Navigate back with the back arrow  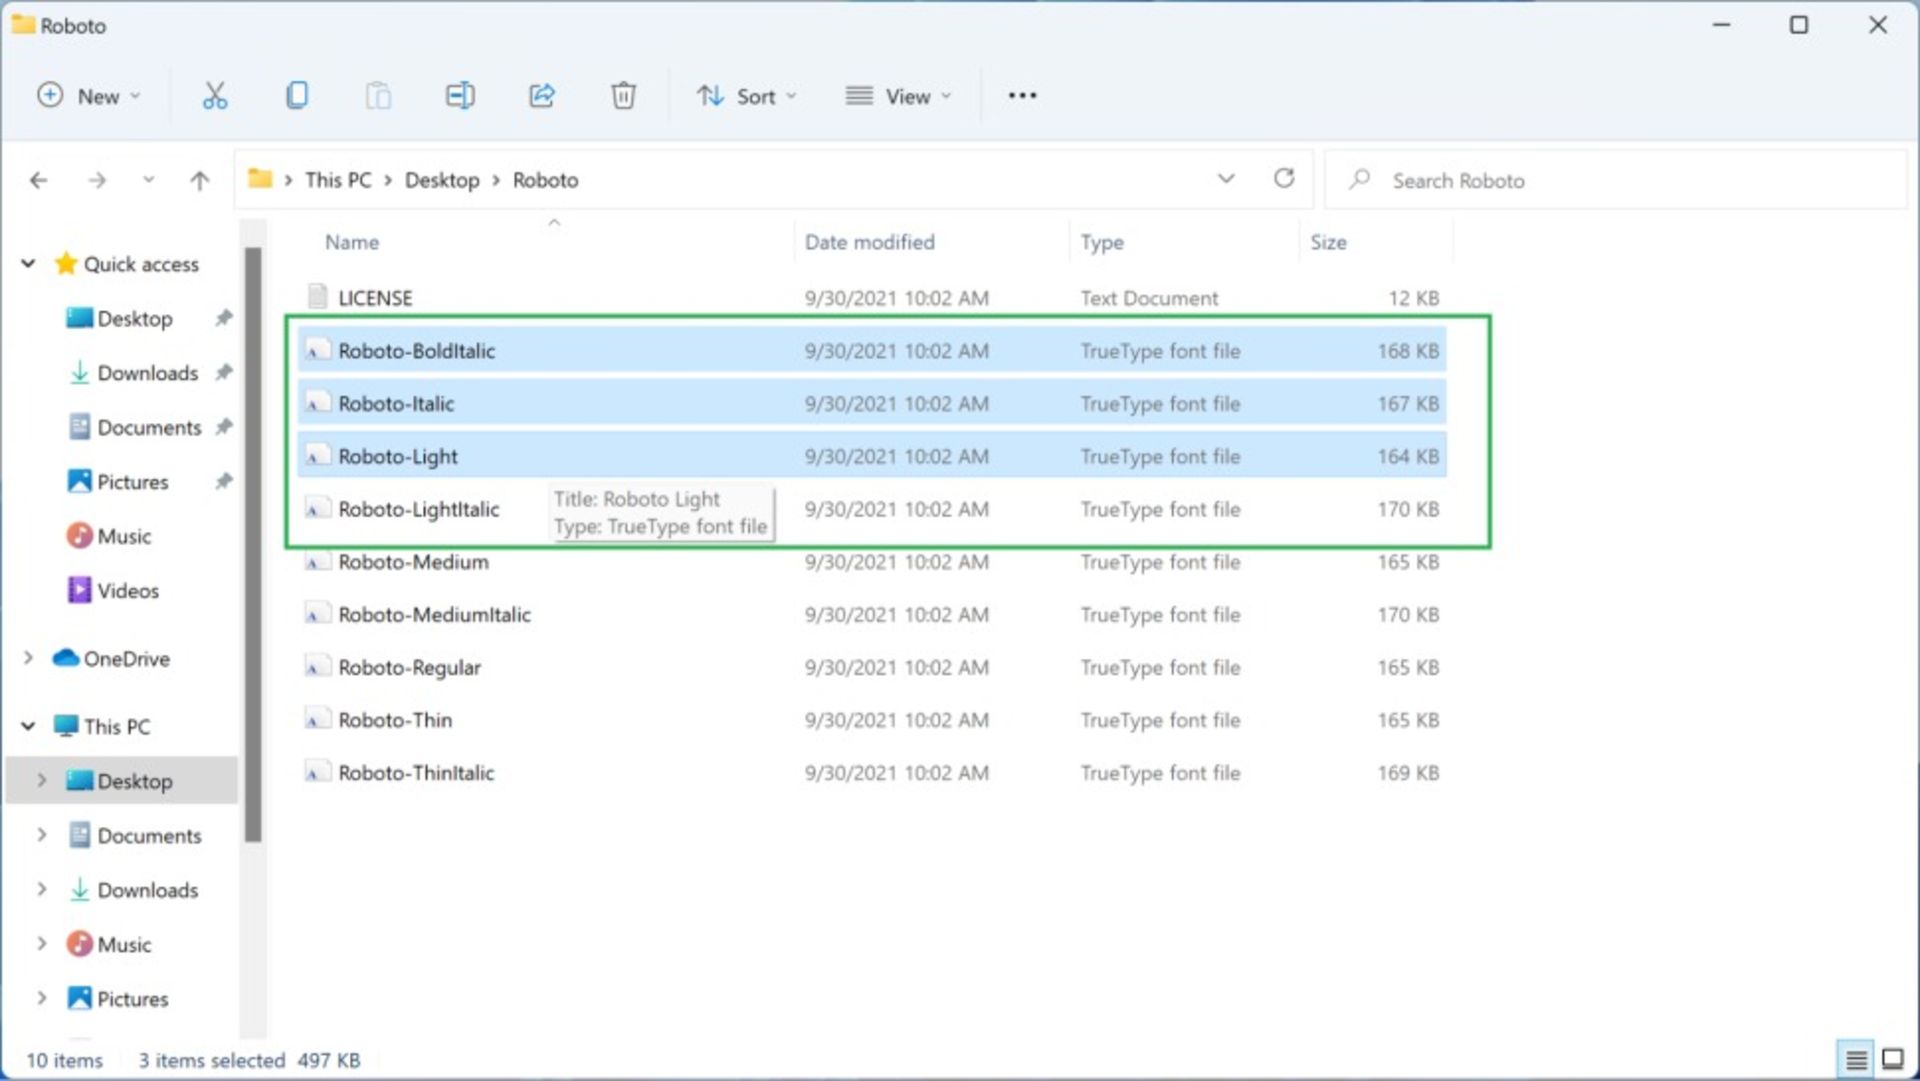(39, 180)
